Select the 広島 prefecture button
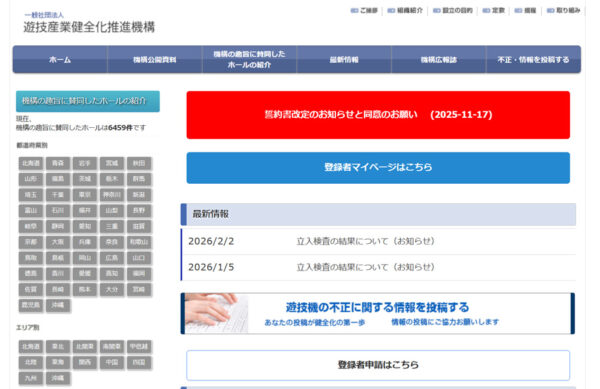Viewport: 600px width, 389px height. pyautogui.click(x=112, y=258)
